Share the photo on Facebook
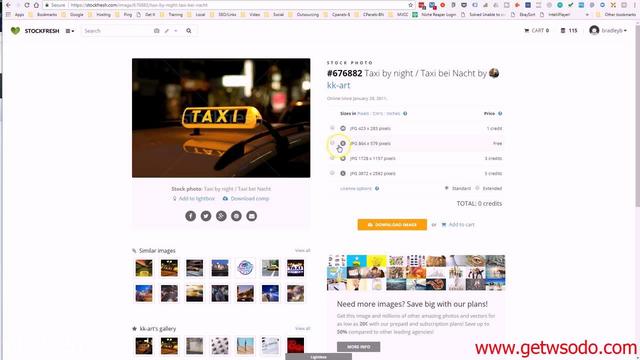The height and width of the screenshot is (360, 640). tap(191, 216)
